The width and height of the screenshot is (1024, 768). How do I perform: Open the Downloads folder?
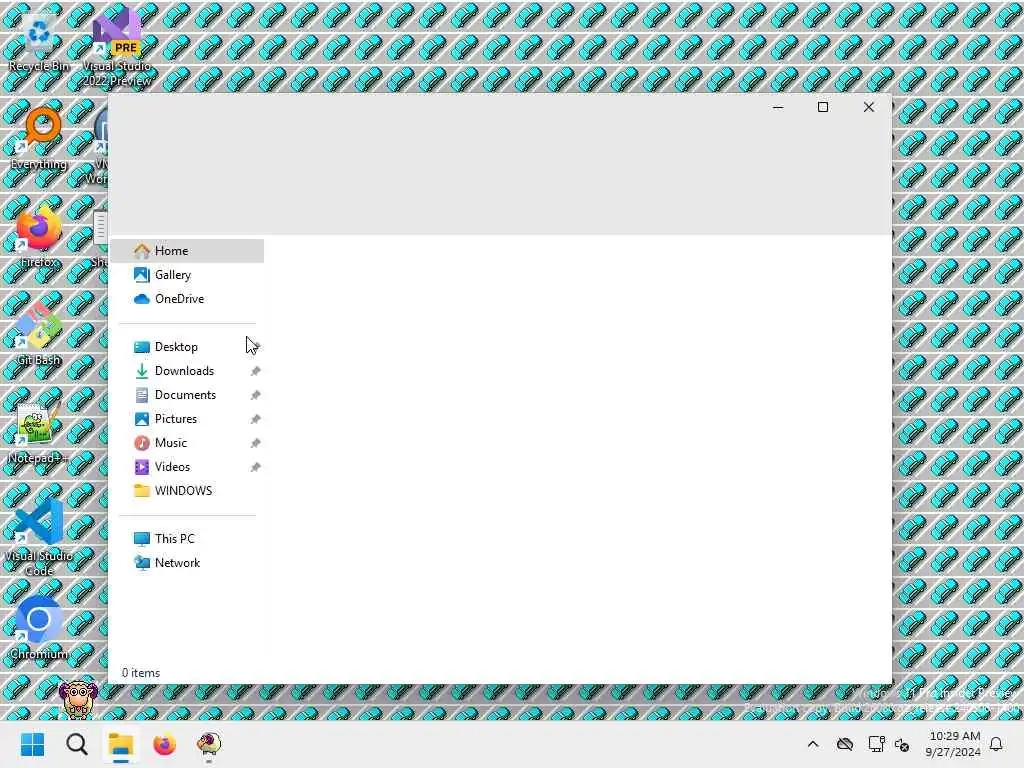(187, 371)
